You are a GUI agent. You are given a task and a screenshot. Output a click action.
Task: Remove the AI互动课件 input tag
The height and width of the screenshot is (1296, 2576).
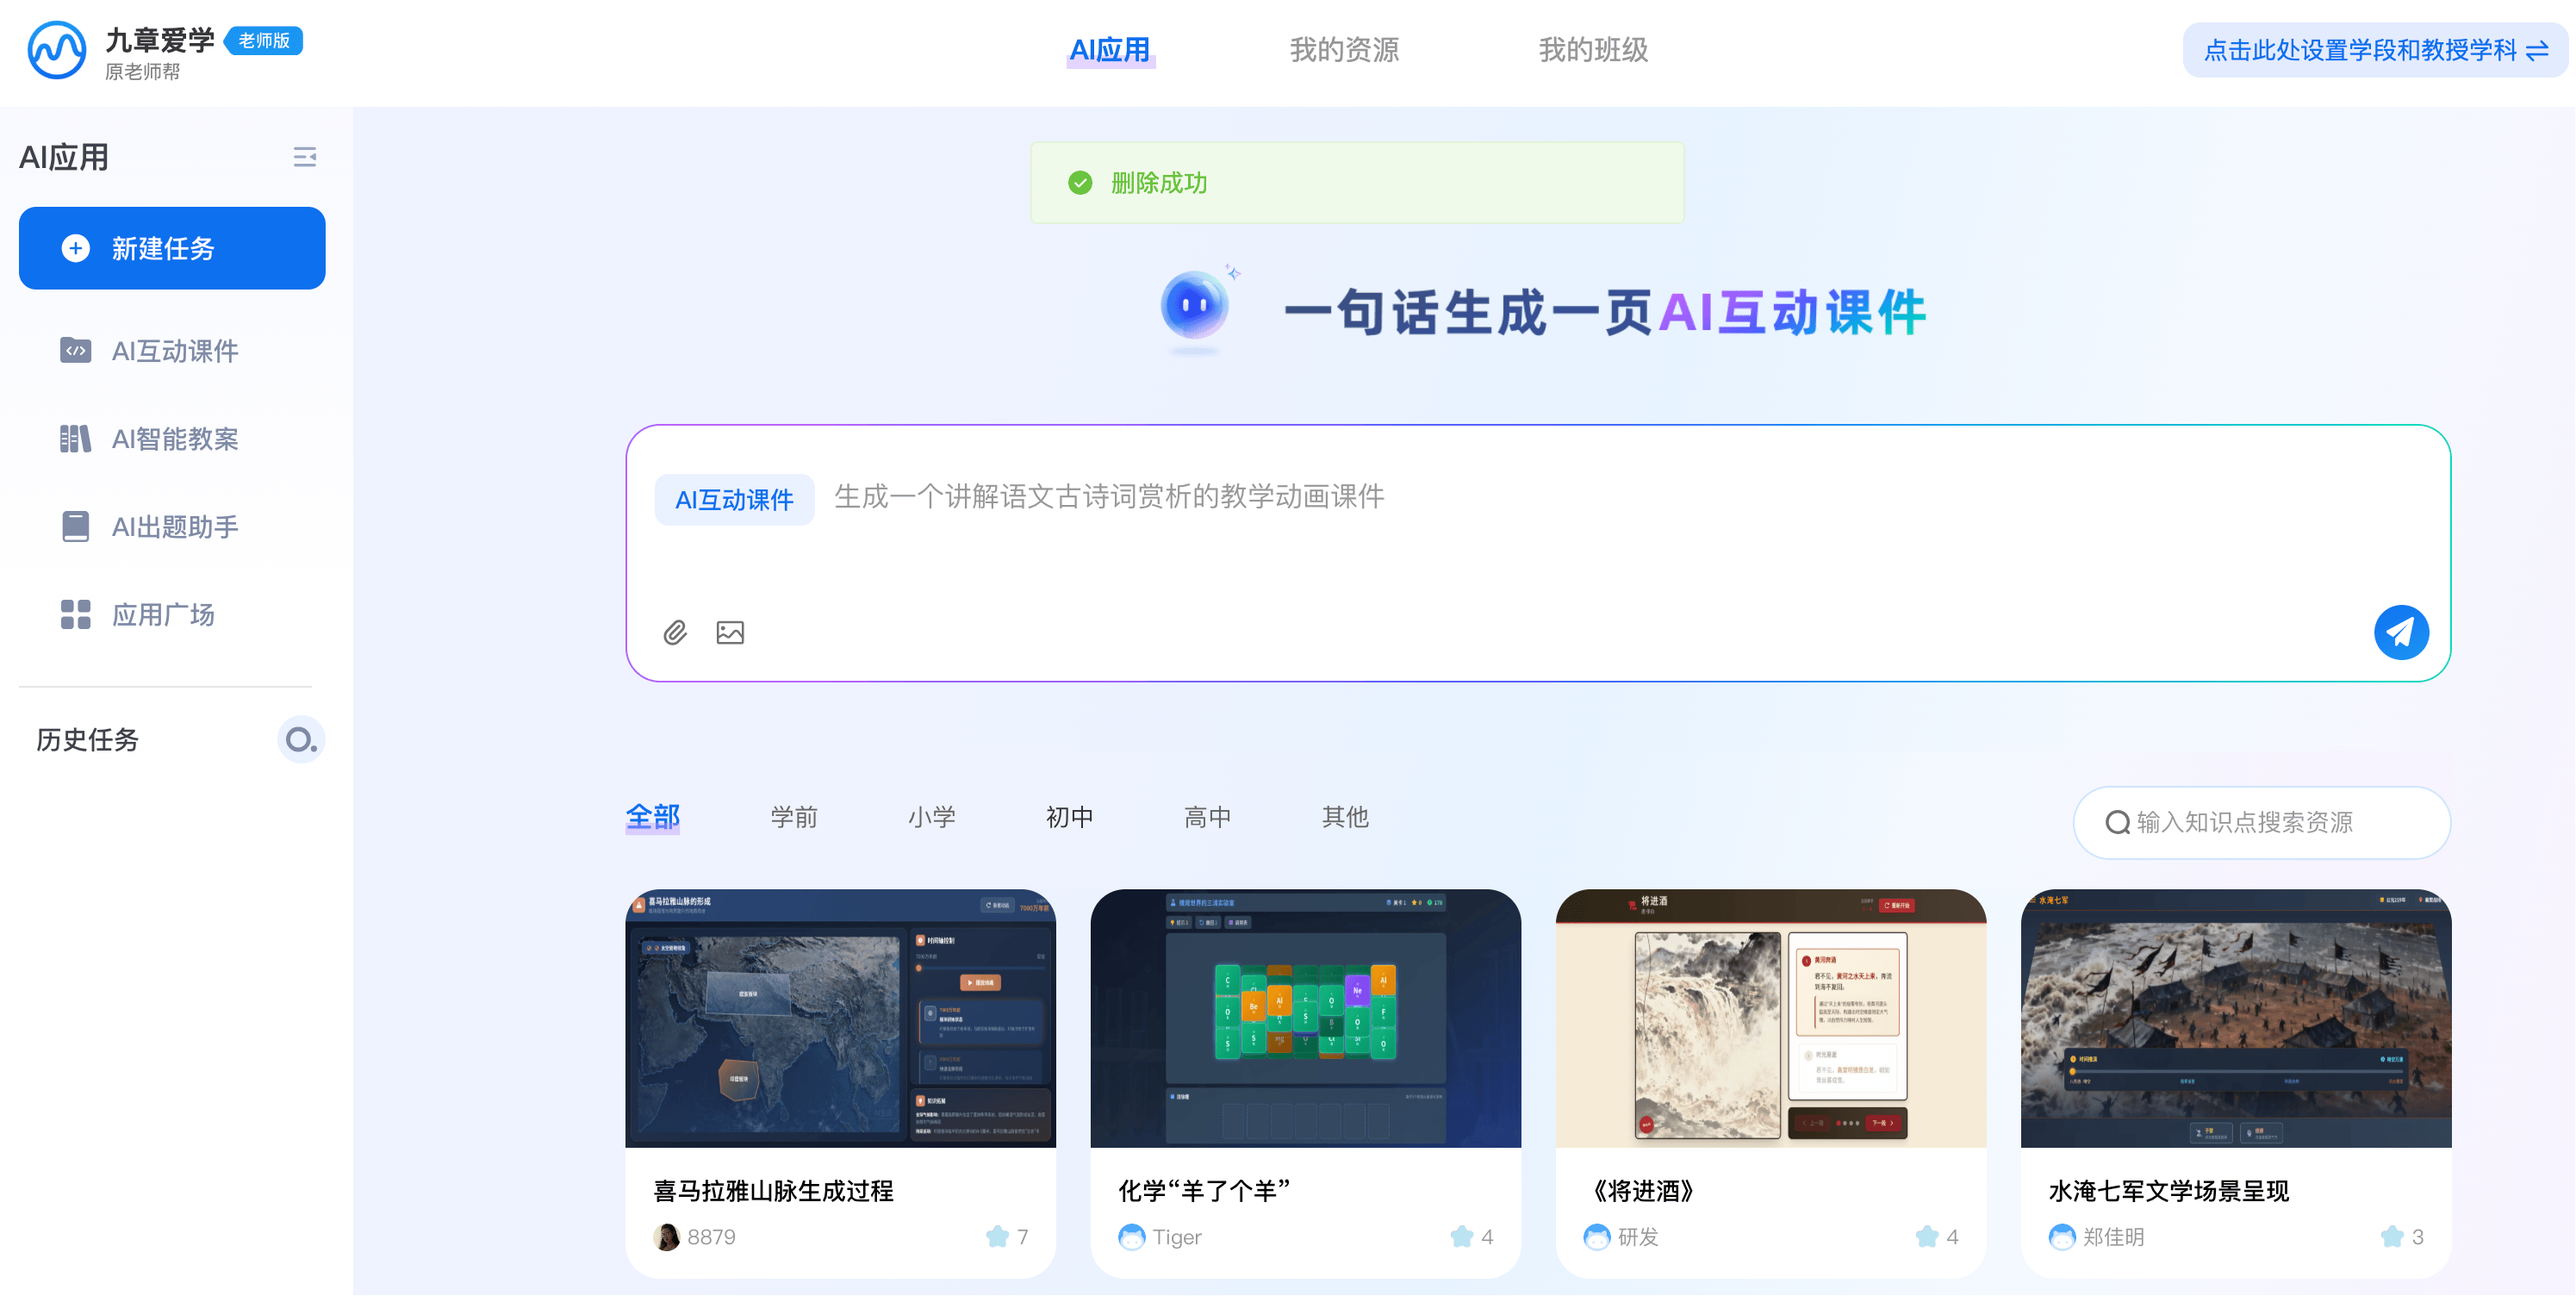tap(734, 498)
